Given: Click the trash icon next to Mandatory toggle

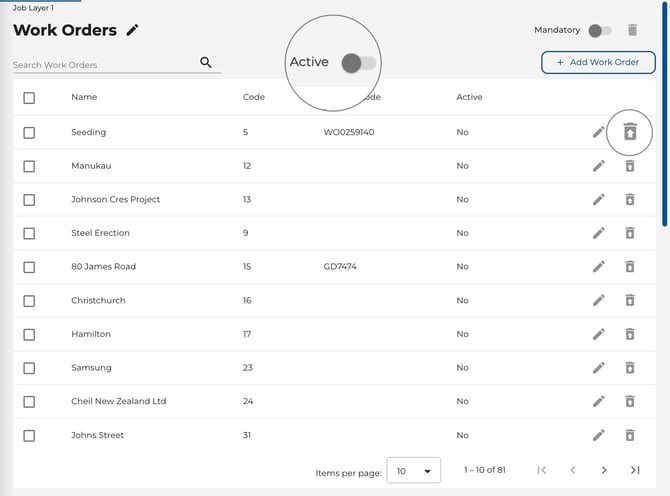Looking at the screenshot, I should click(632, 31).
